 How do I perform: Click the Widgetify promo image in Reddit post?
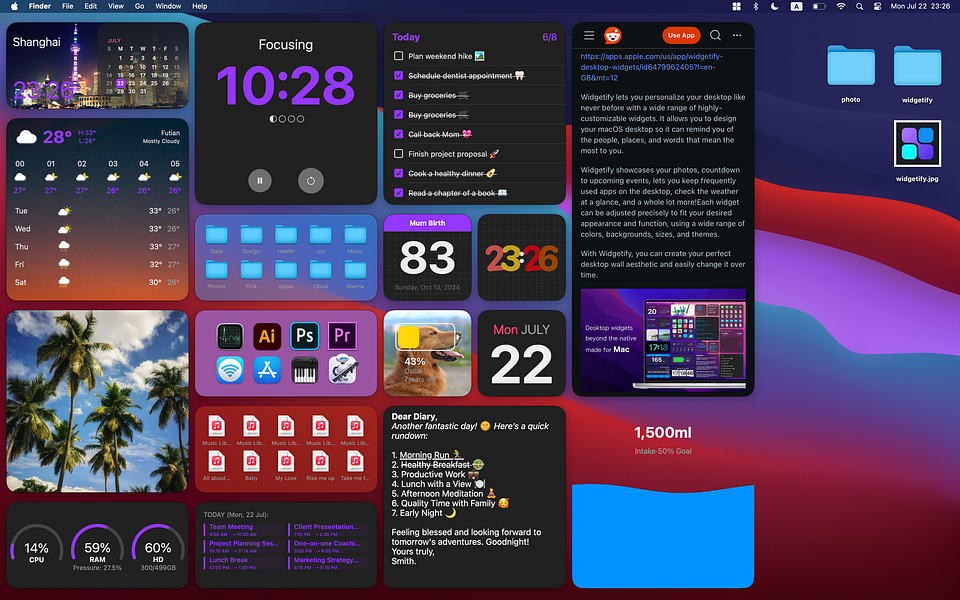coord(663,340)
